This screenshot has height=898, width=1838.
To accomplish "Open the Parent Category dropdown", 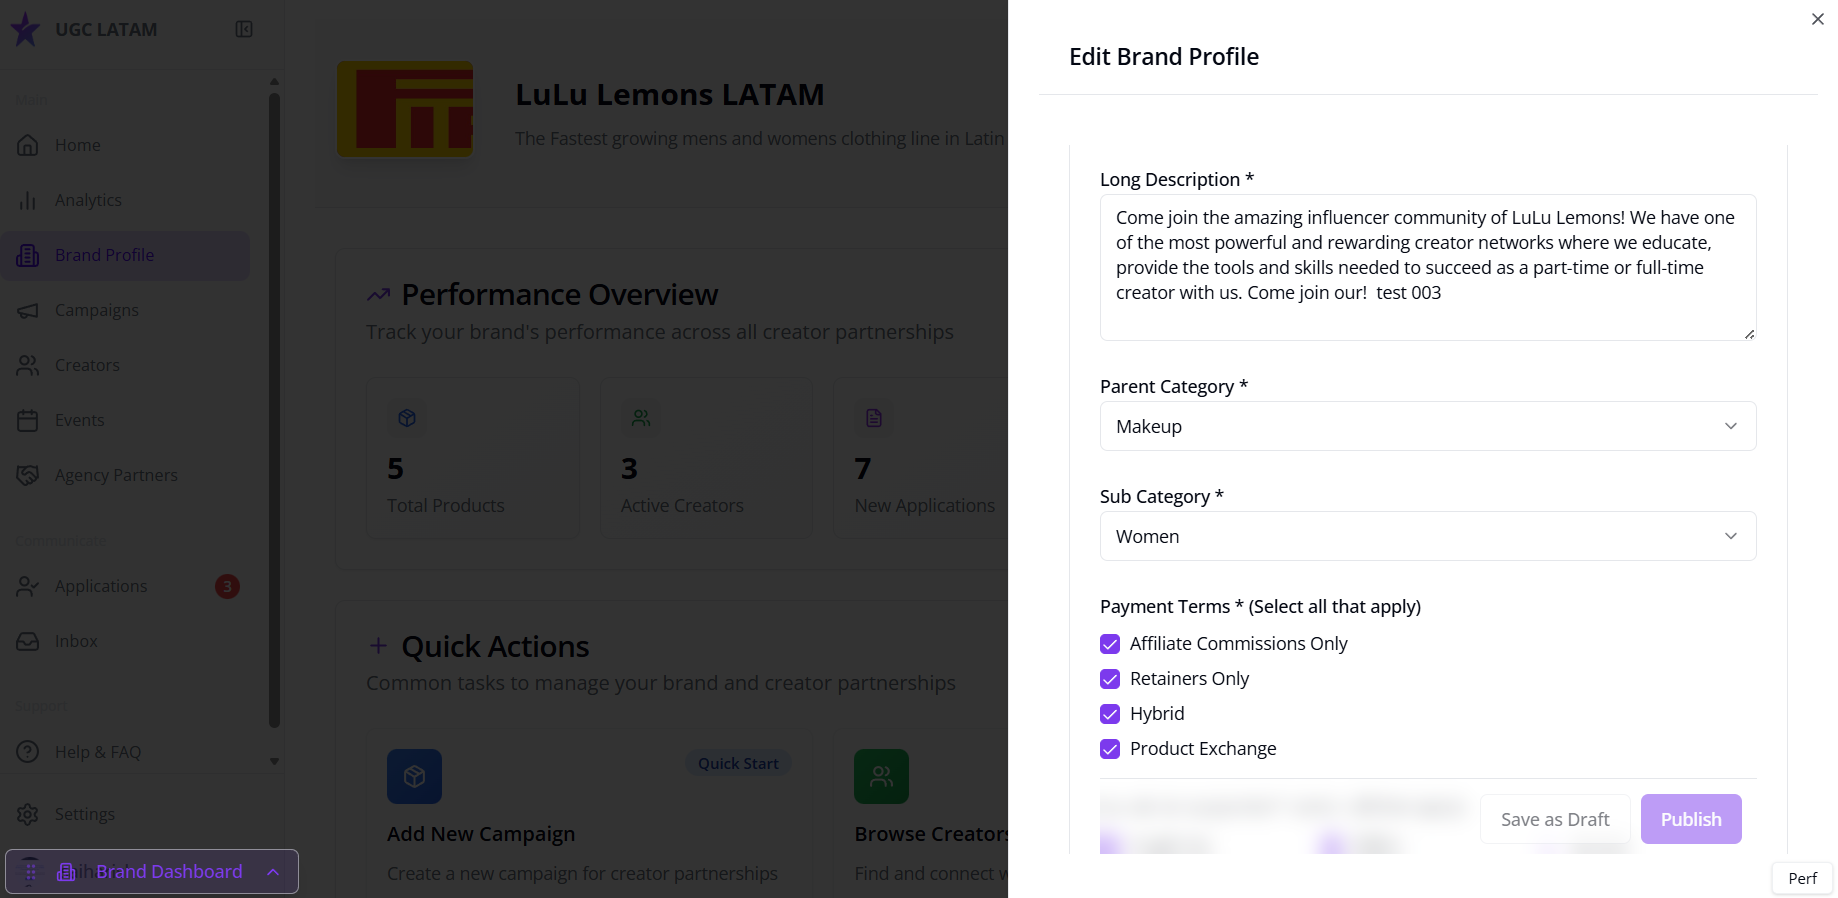I will pos(1428,426).
